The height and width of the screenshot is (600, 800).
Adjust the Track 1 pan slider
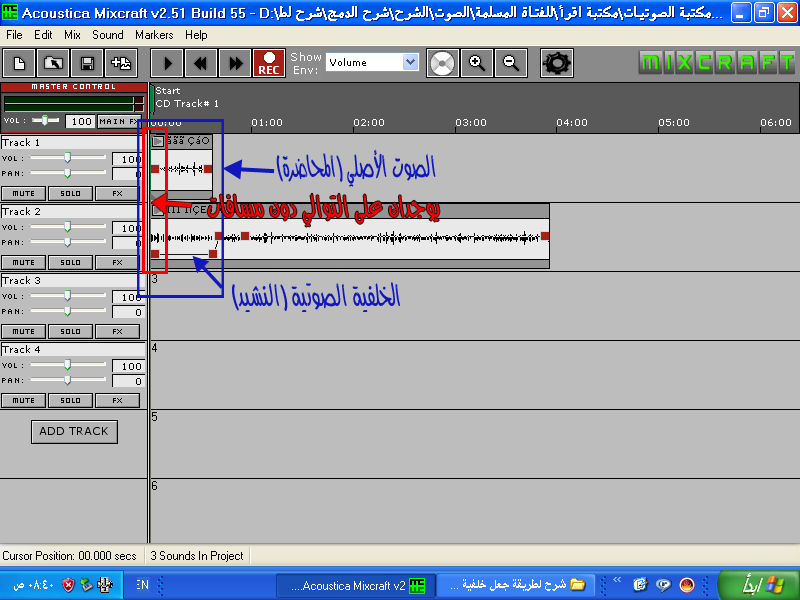[x=67, y=173]
